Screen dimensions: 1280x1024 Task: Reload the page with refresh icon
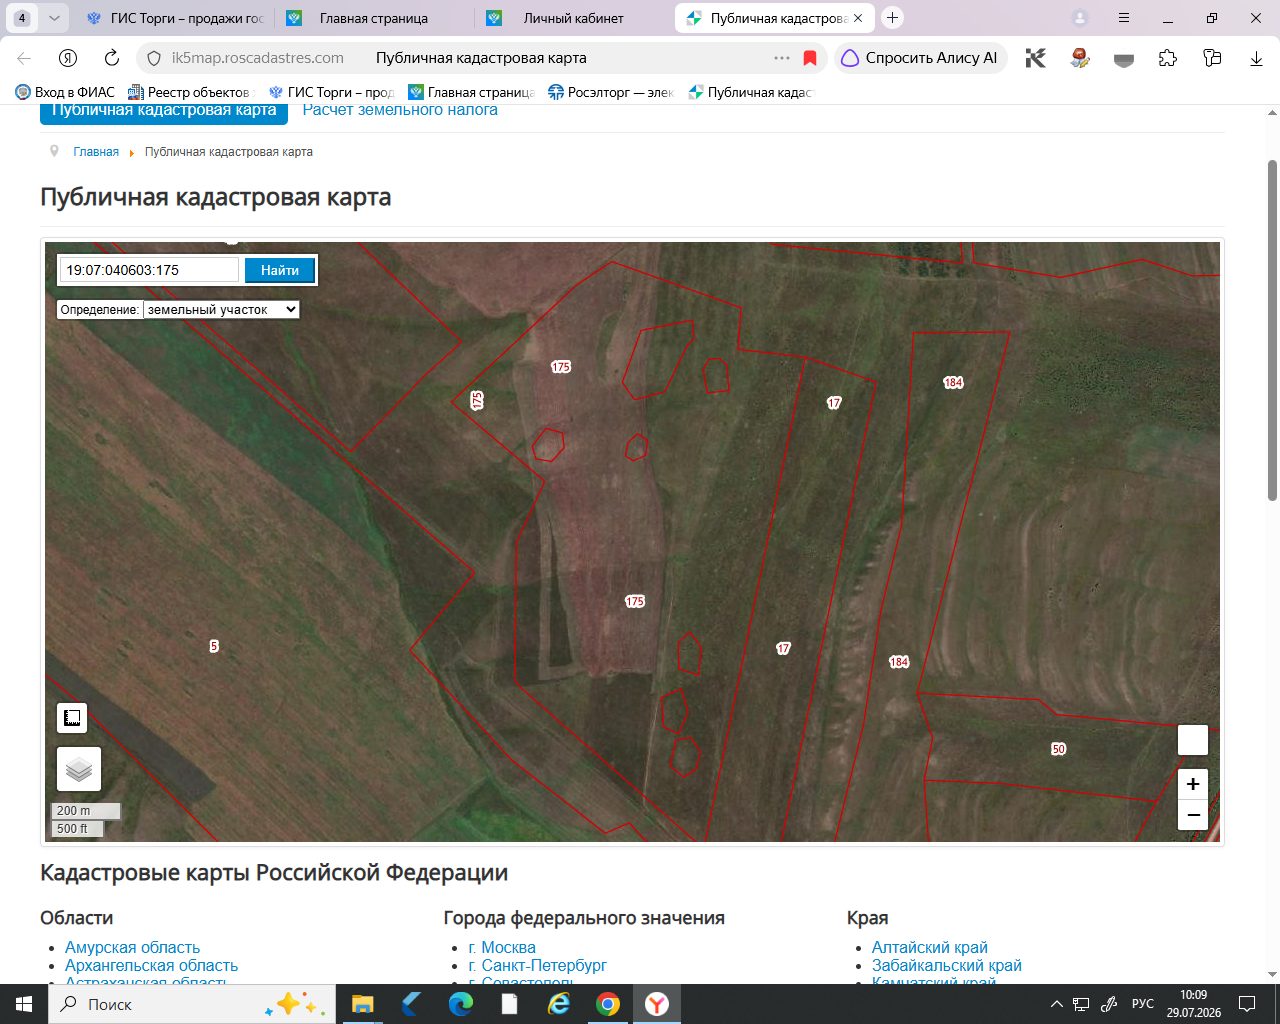[x=112, y=58]
